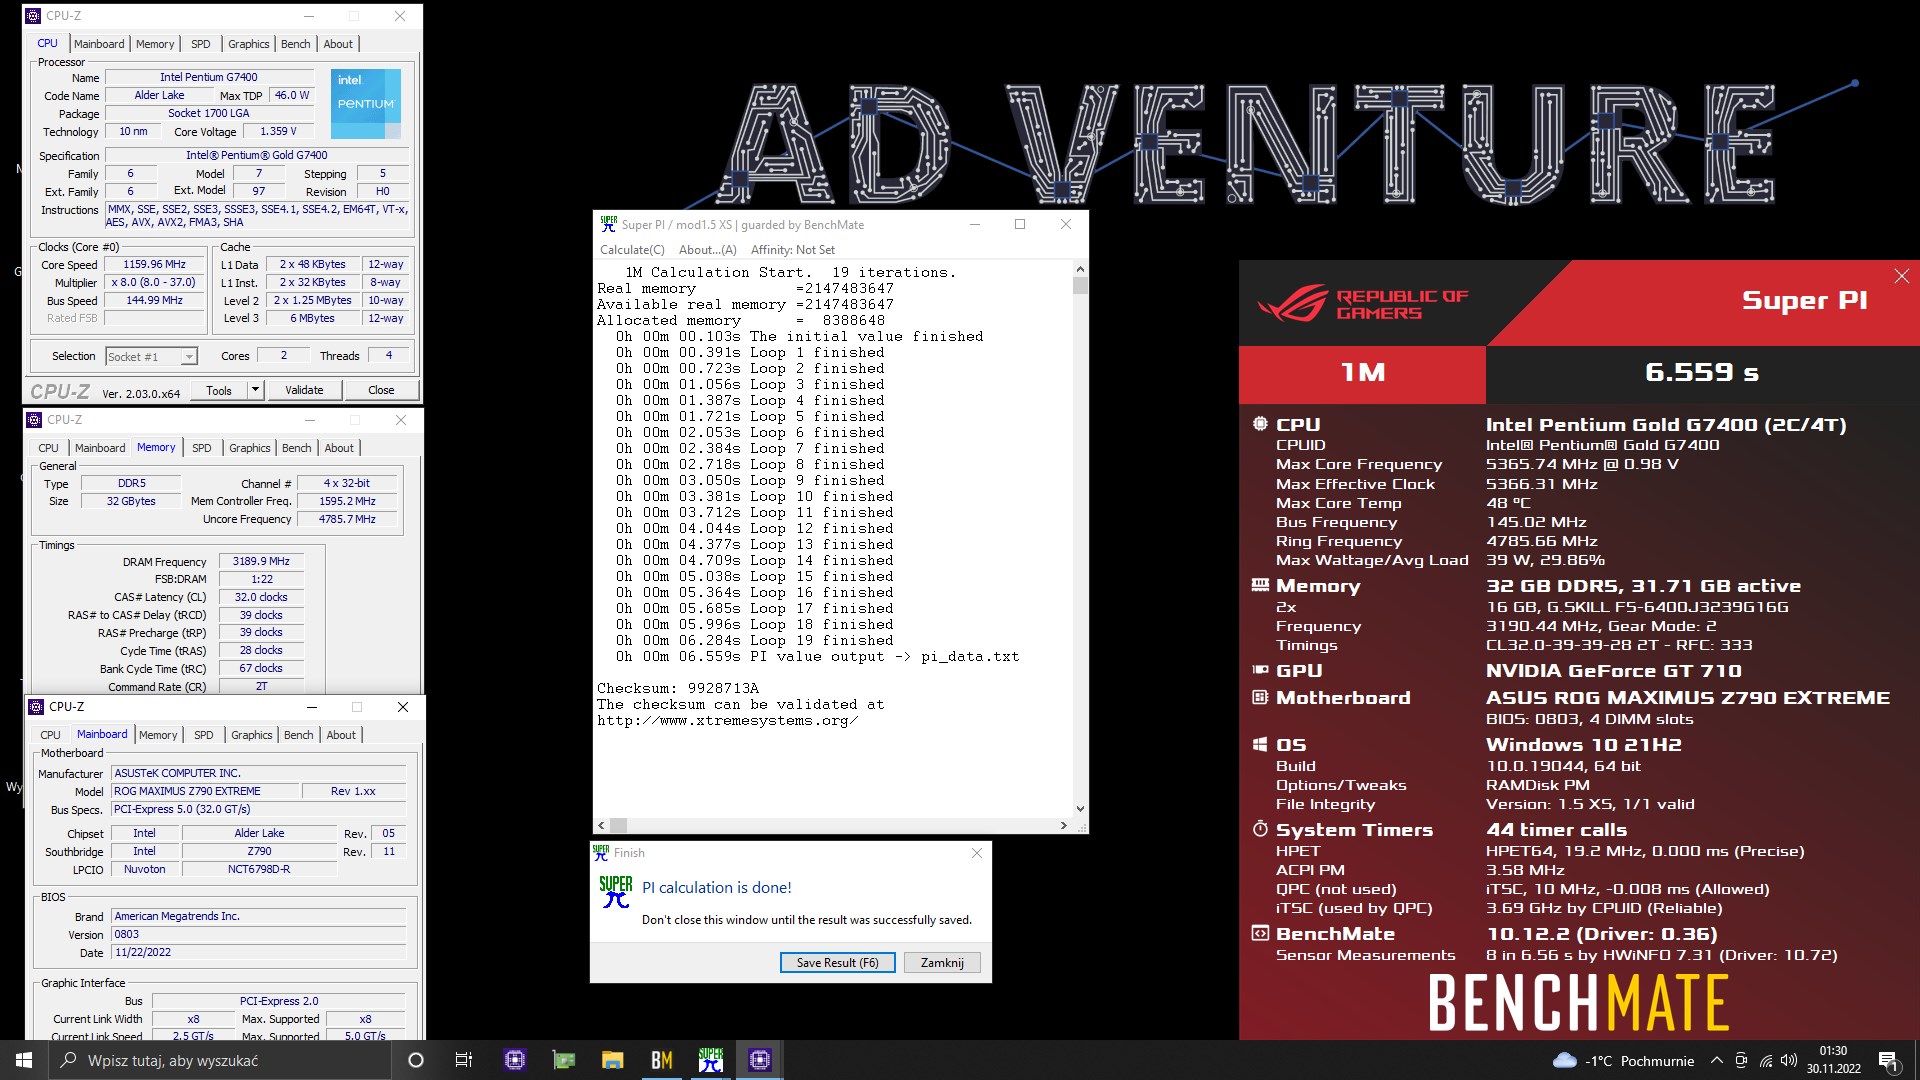Click the Republic of Gamers logo

1363,304
